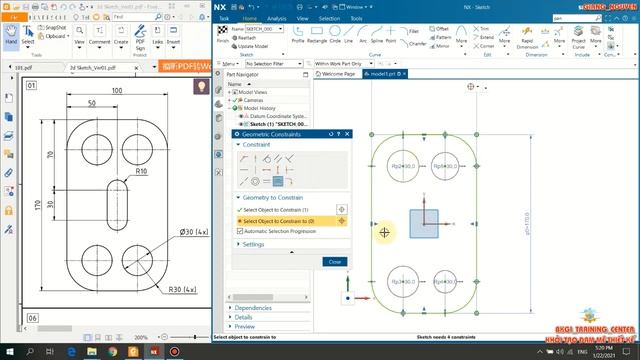
Task: Open the Tools ribbon tab
Action: coord(356,18)
